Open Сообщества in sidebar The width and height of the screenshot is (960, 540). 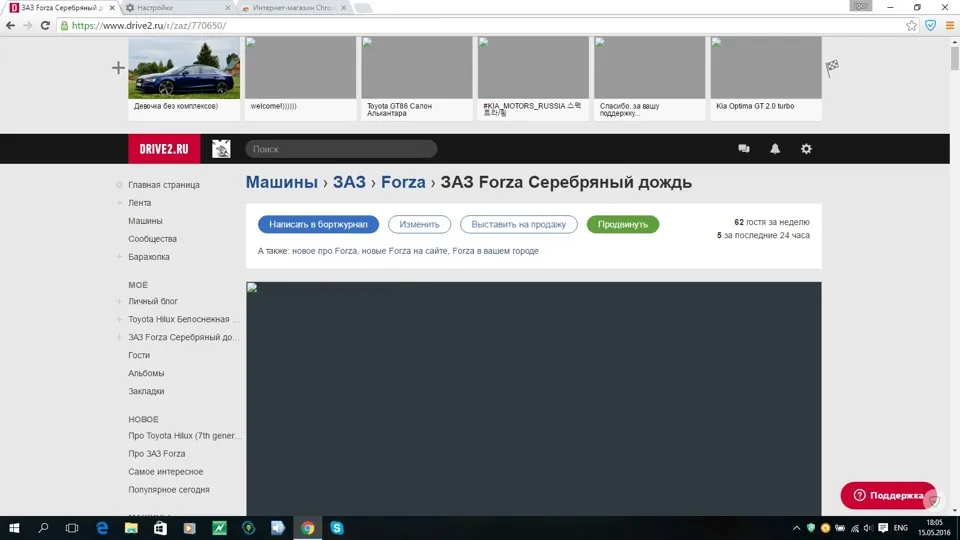pos(152,239)
